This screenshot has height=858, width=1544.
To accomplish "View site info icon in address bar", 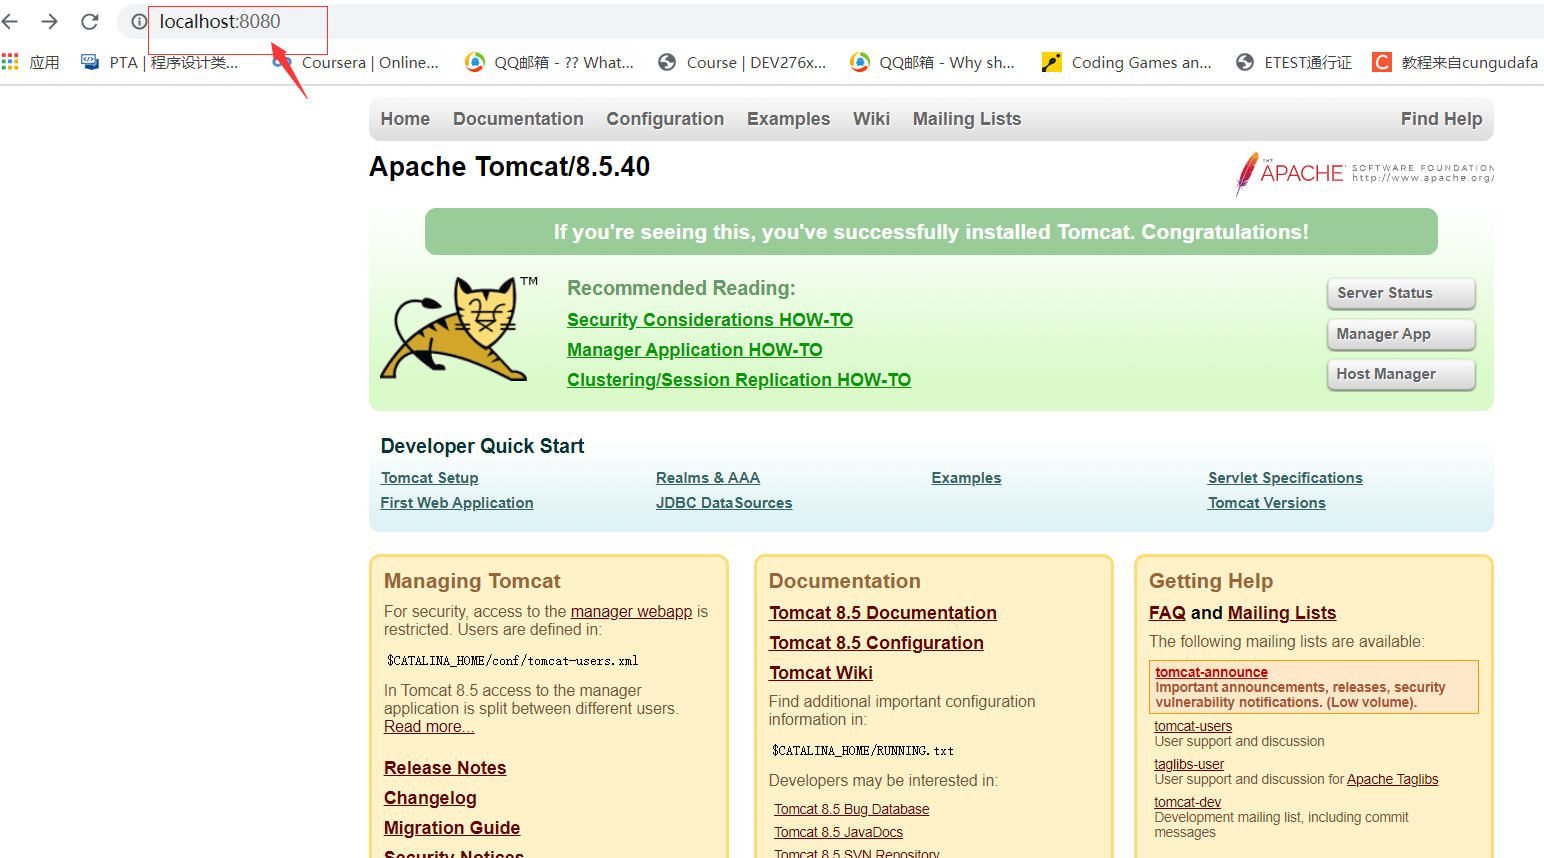I will [x=139, y=21].
